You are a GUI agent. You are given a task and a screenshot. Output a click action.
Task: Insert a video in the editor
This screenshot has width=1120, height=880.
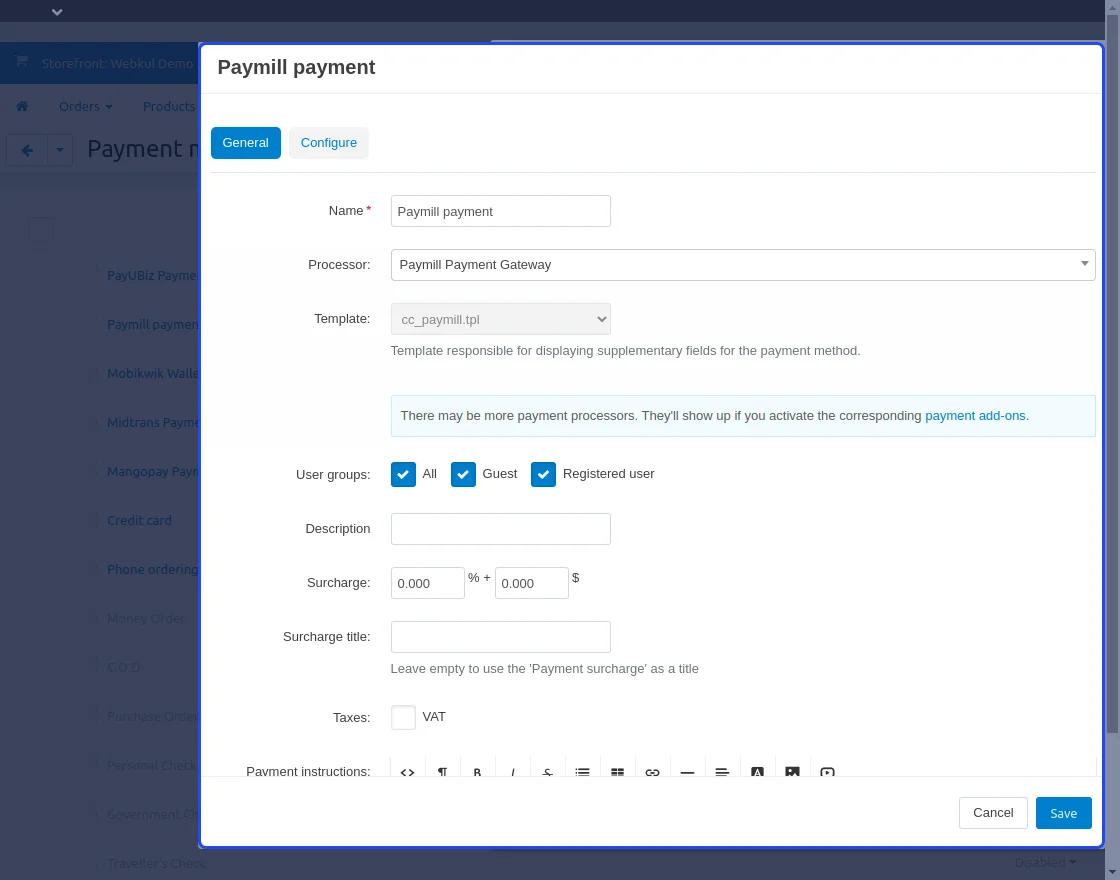click(x=827, y=771)
